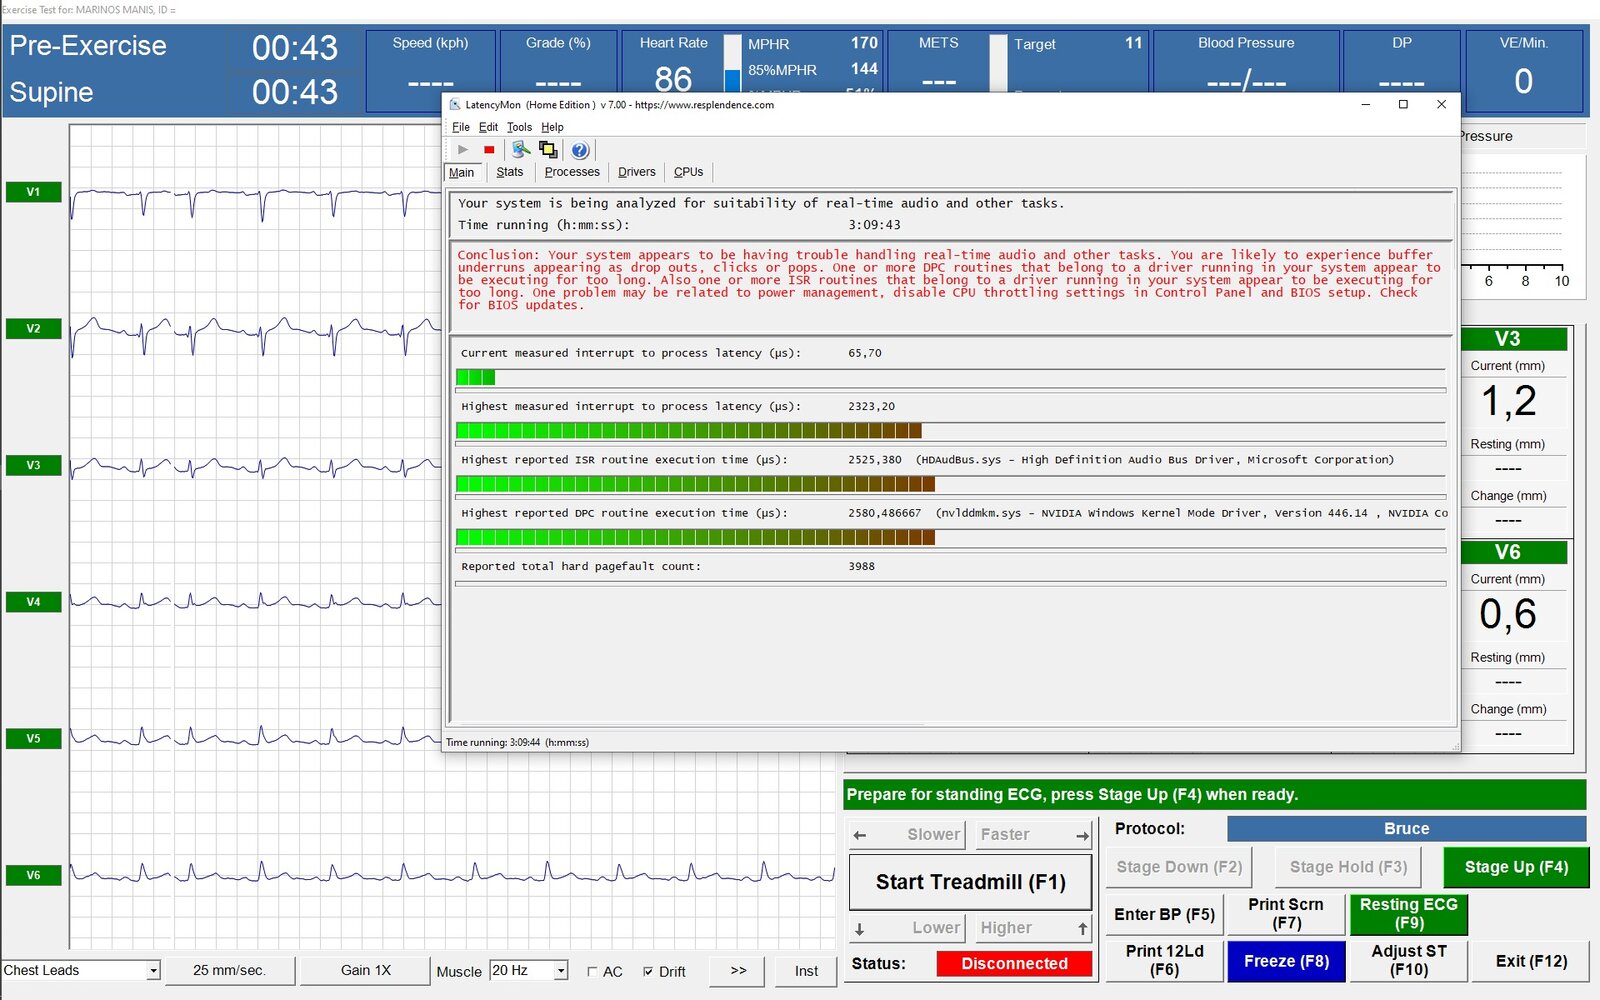The width and height of the screenshot is (1600, 1000).
Task: Click the up arrow beside Higher
Action: [x=1082, y=928]
